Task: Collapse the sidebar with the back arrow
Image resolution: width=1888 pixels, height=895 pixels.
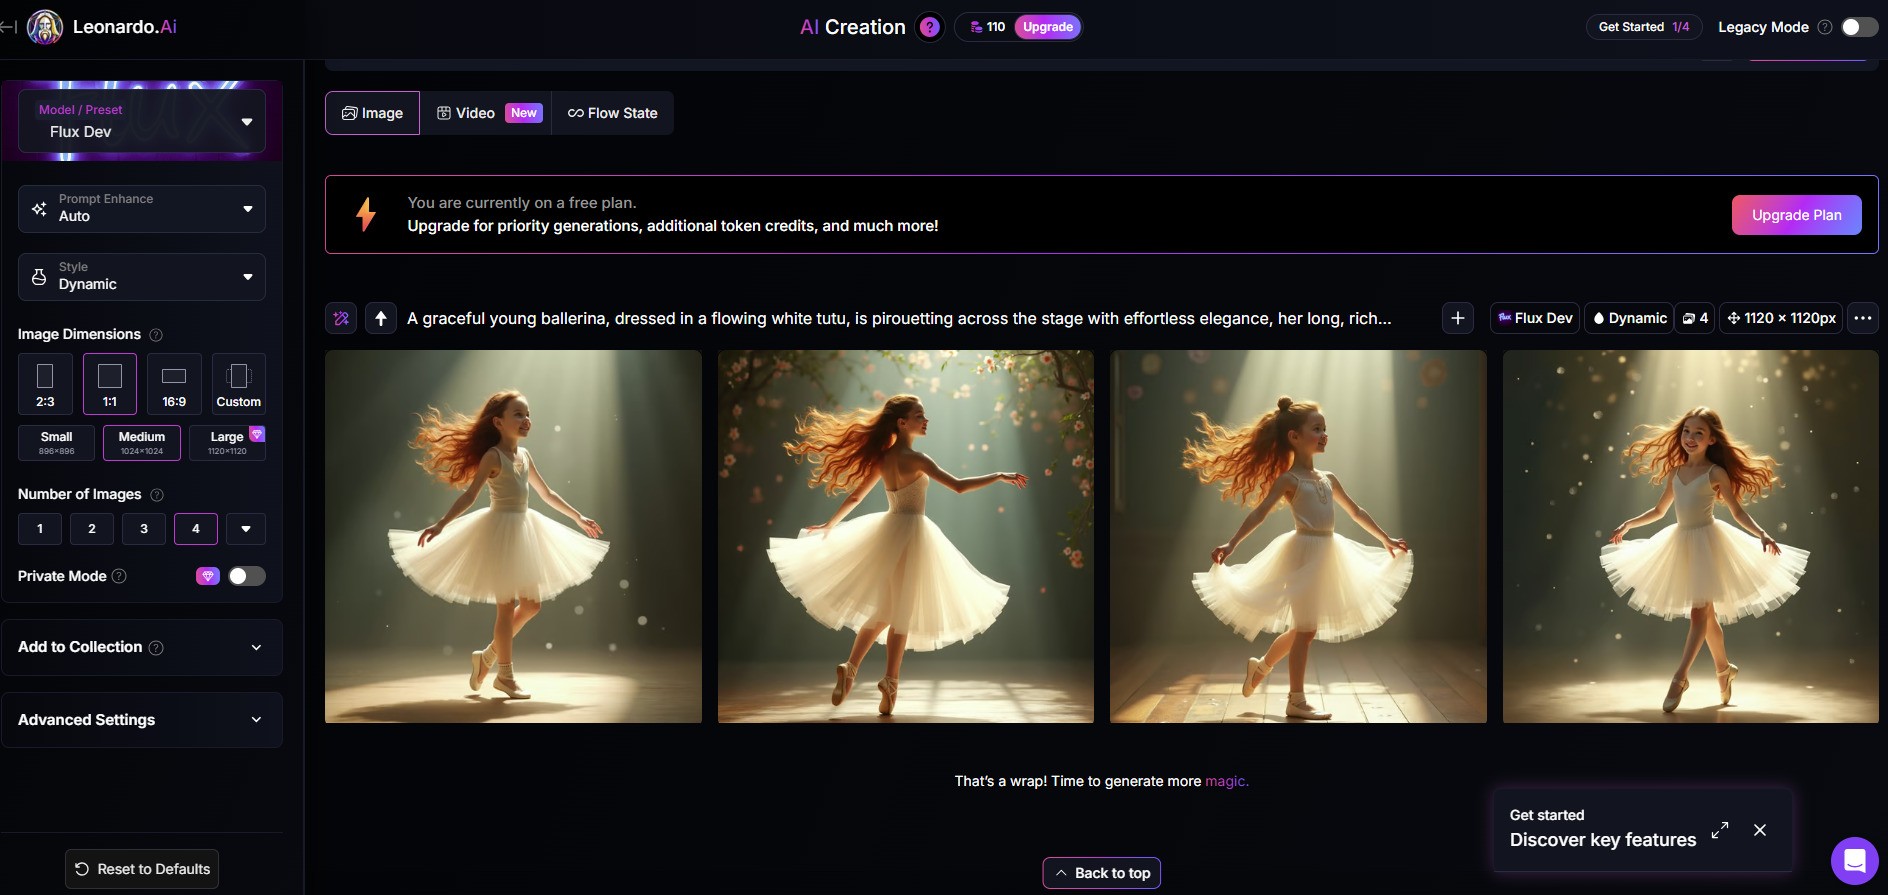Action: (x=9, y=27)
